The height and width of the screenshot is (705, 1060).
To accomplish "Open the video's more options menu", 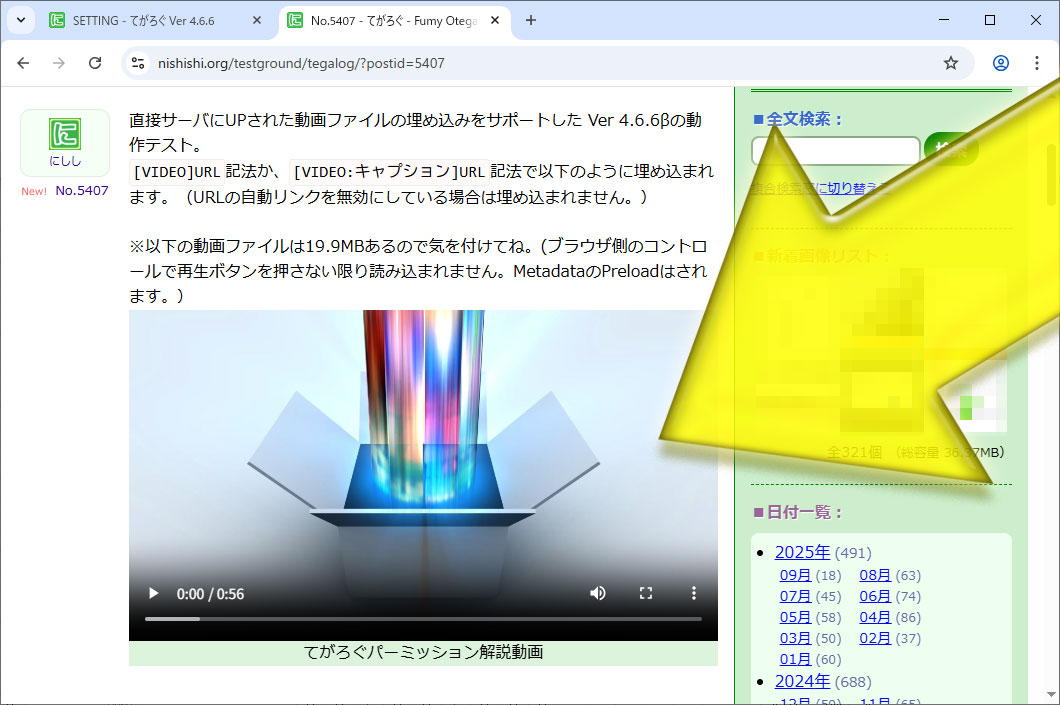I will (x=694, y=593).
